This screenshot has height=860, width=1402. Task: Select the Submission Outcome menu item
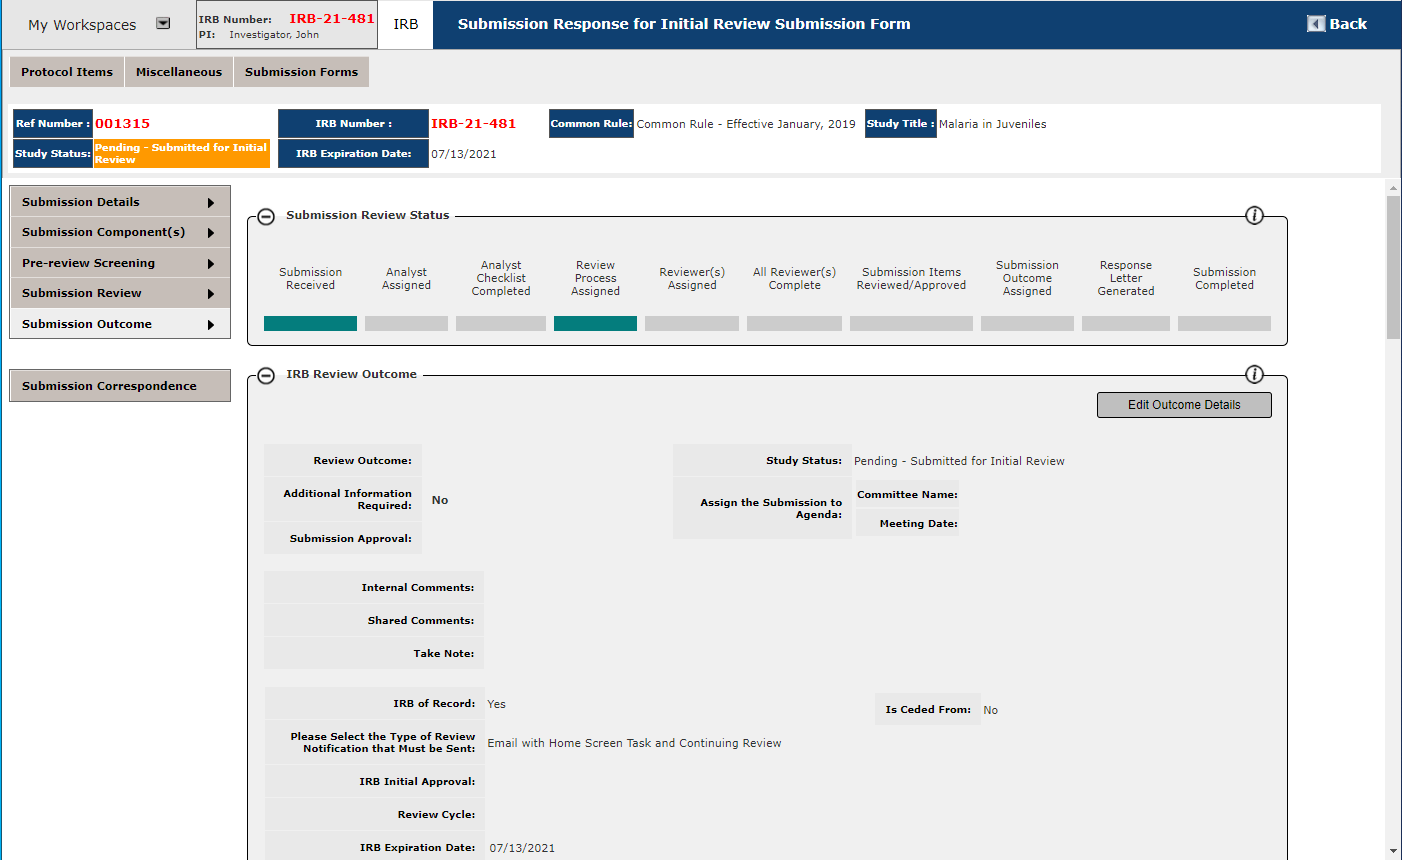120,324
